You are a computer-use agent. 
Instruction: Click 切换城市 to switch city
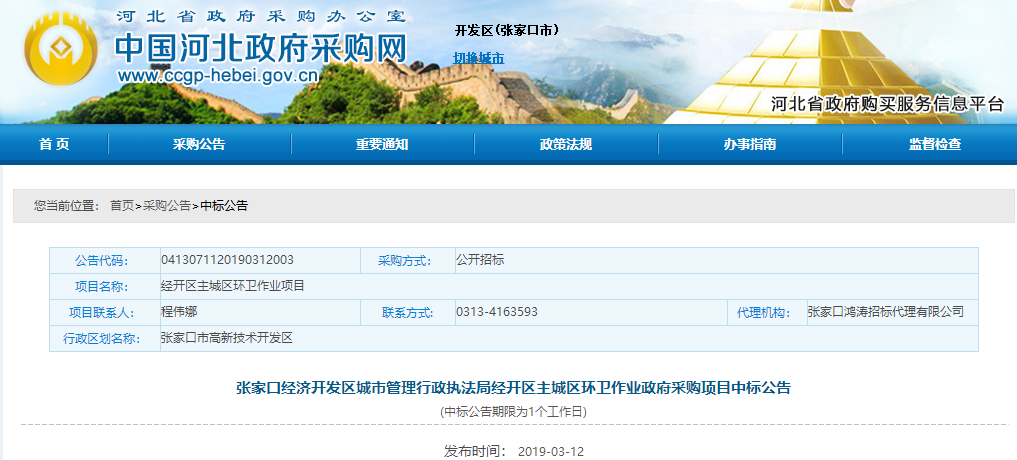click(x=479, y=58)
